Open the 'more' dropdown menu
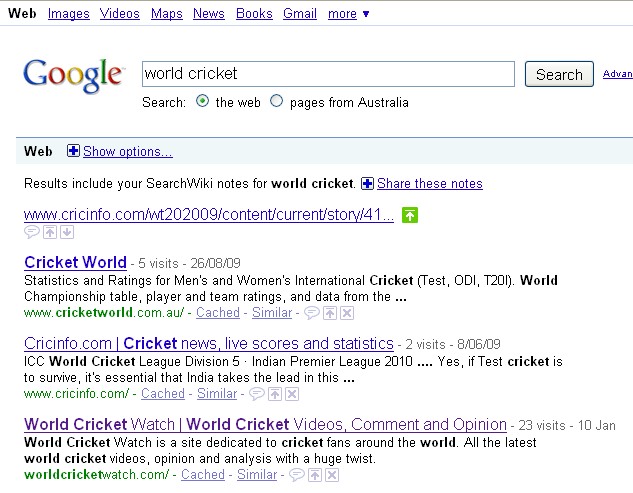This screenshot has width=633, height=493. tap(348, 14)
